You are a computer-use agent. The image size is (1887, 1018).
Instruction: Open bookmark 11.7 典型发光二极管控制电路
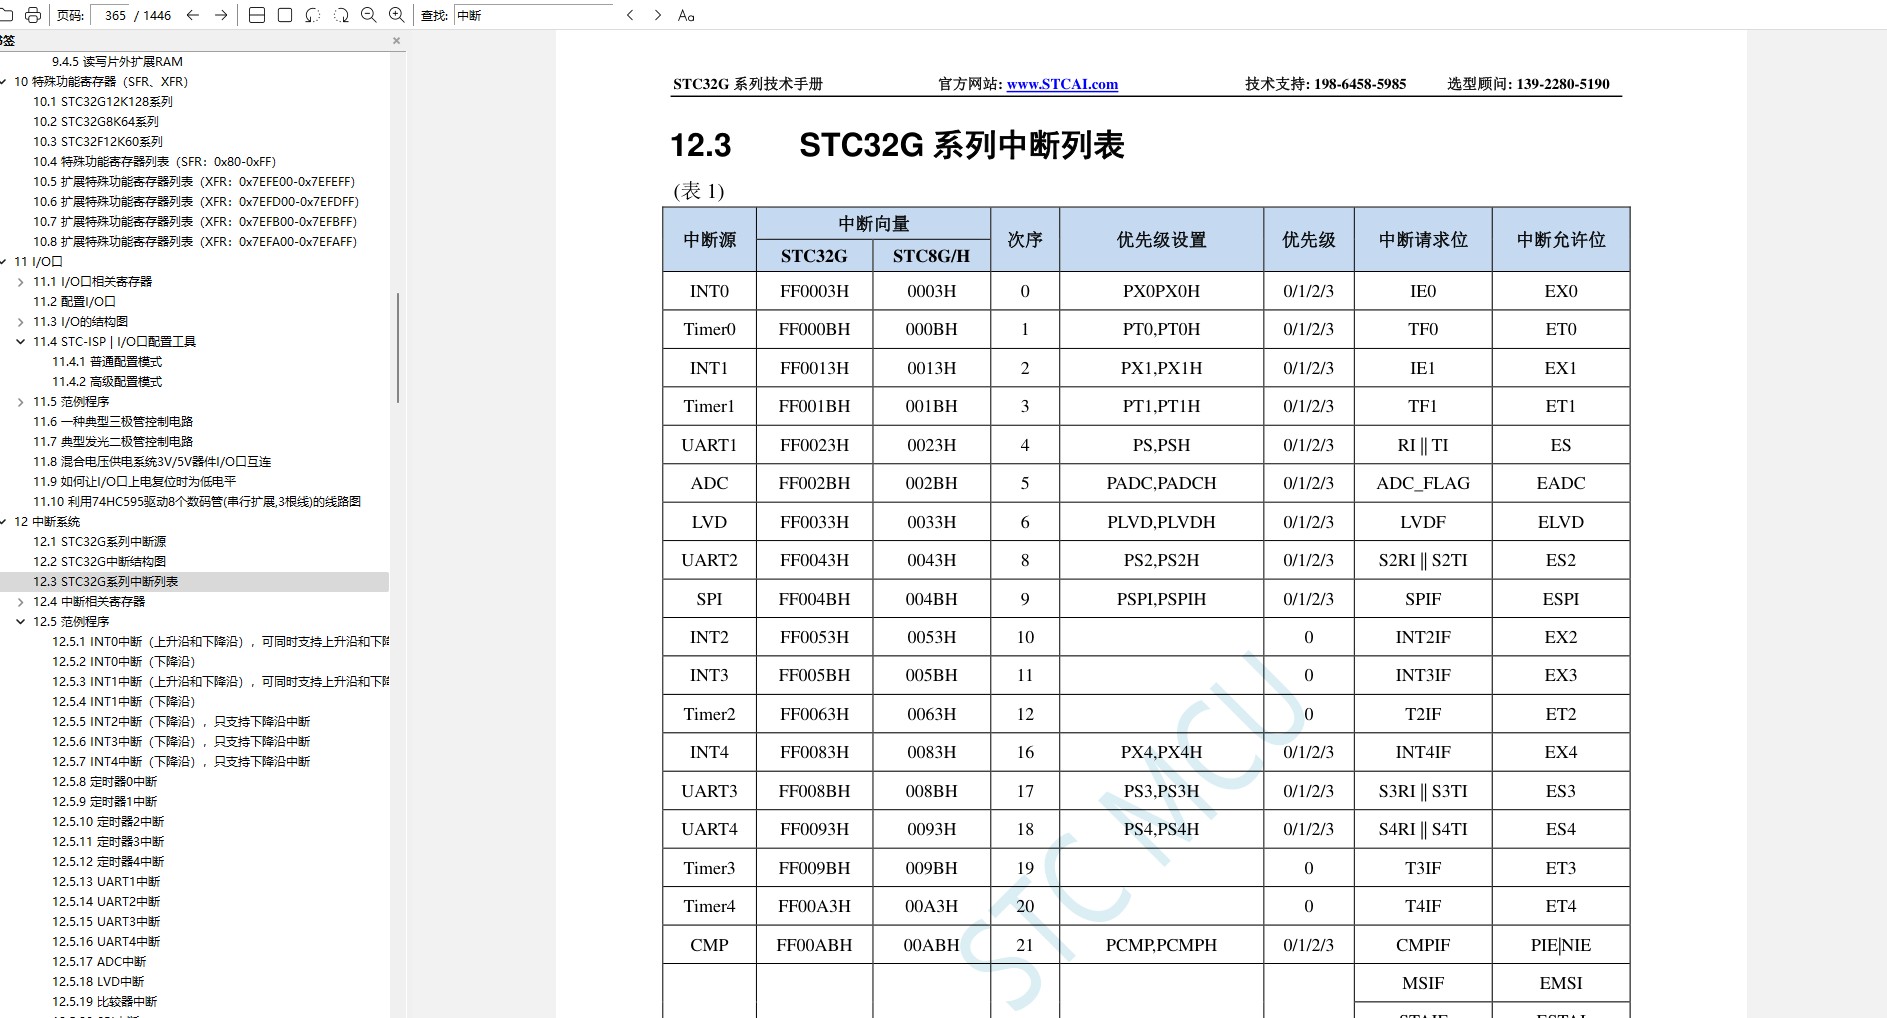(x=113, y=442)
